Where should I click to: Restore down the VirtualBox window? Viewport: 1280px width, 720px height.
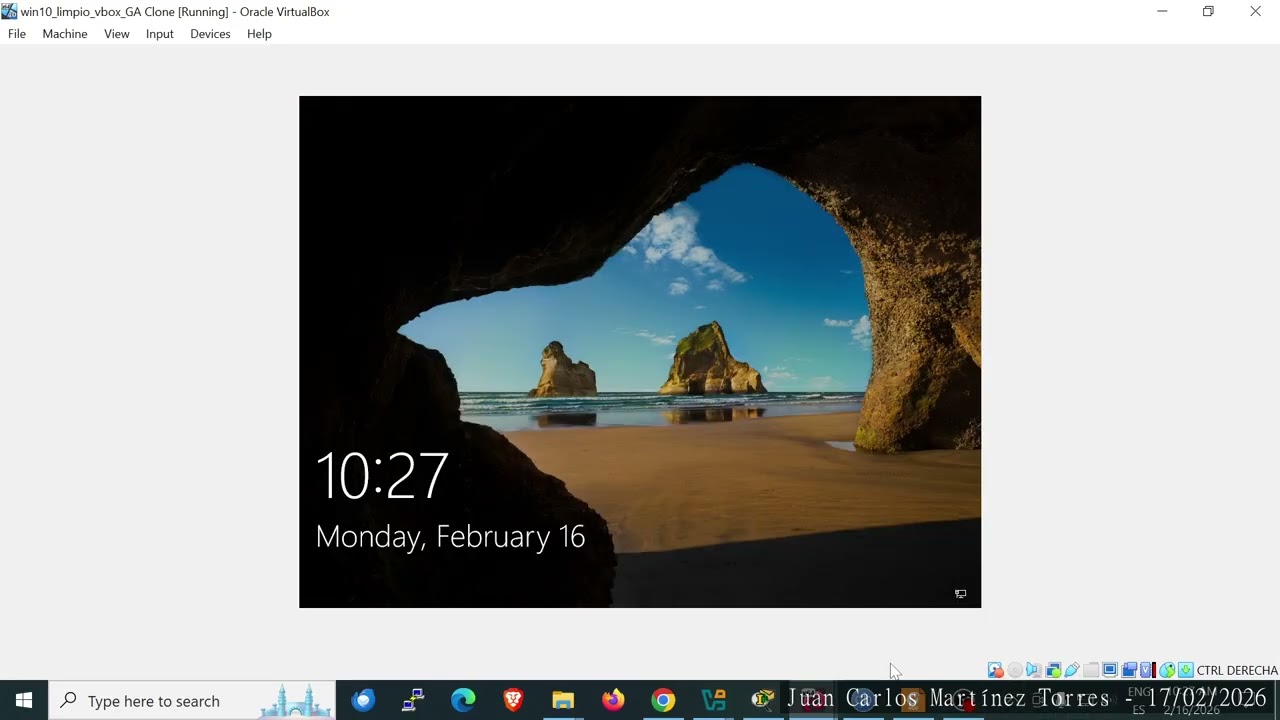click(x=1208, y=11)
